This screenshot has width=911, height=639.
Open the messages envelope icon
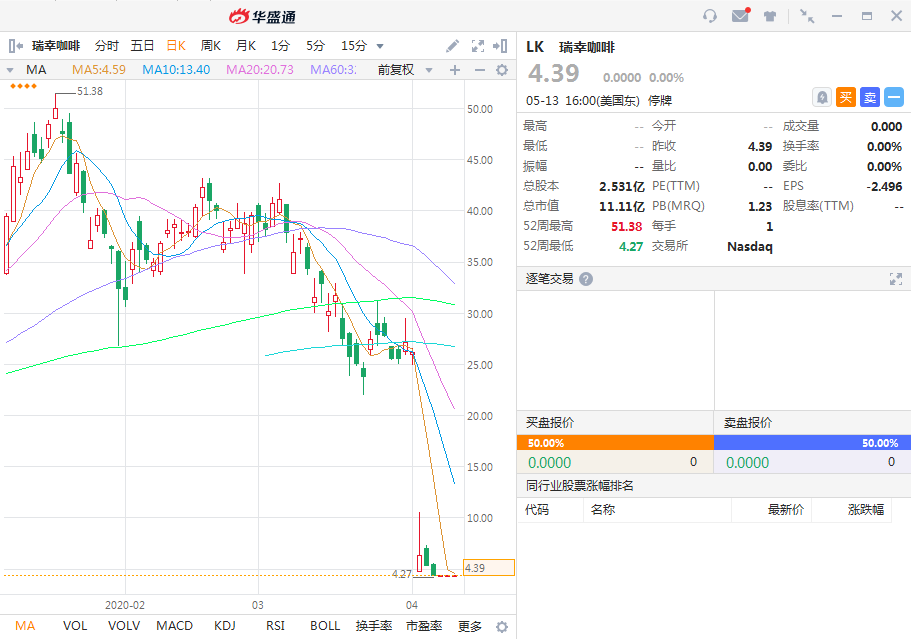click(741, 15)
